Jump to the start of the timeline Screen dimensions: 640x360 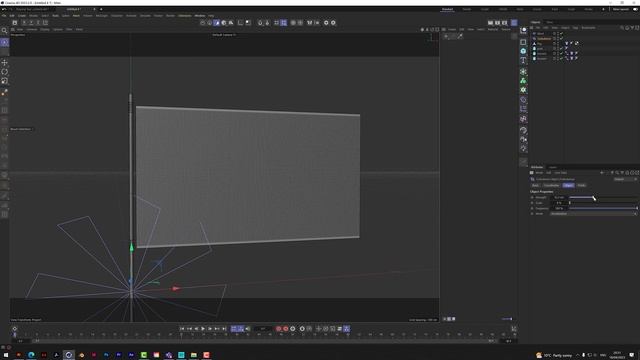point(182,329)
